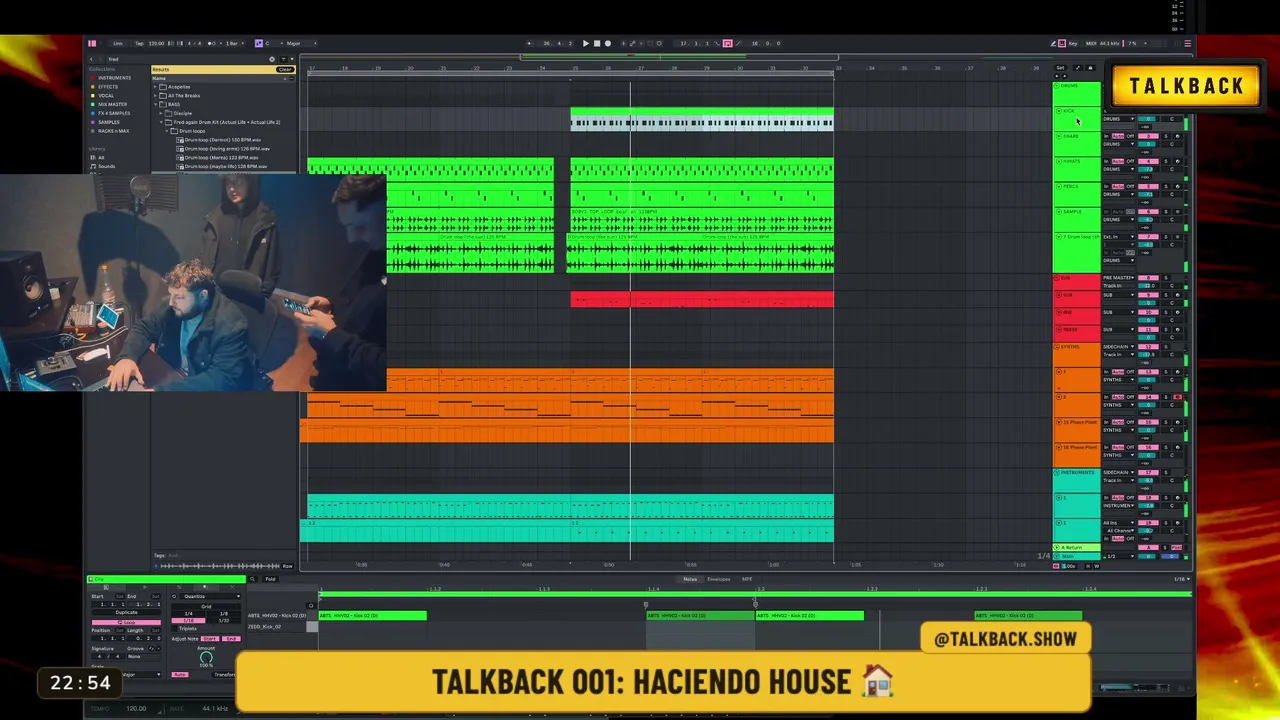Solo the HIHATS track
The height and width of the screenshot is (720, 1280).
1165,161
